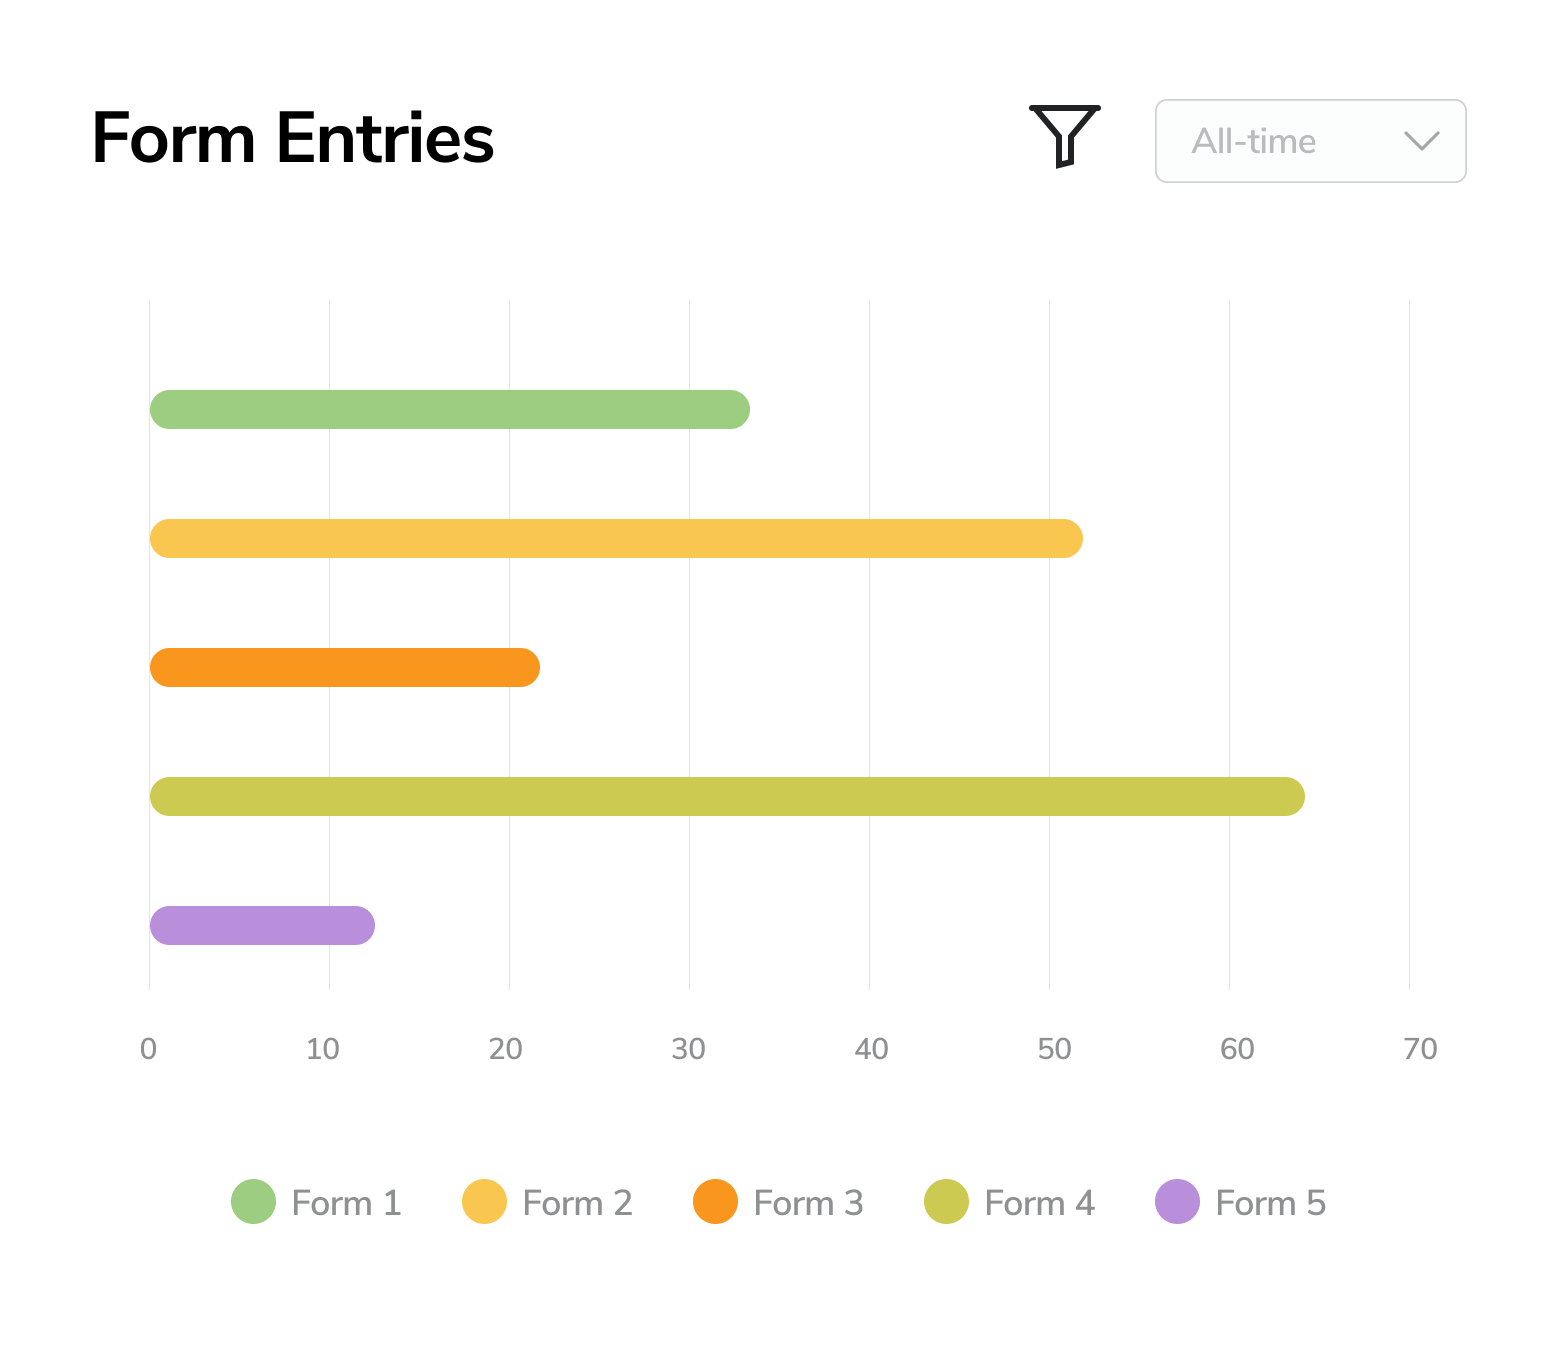Click the Form Entries title
The width and height of the screenshot is (1560, 1350).
pyautogui.click(x=292, y=140)
